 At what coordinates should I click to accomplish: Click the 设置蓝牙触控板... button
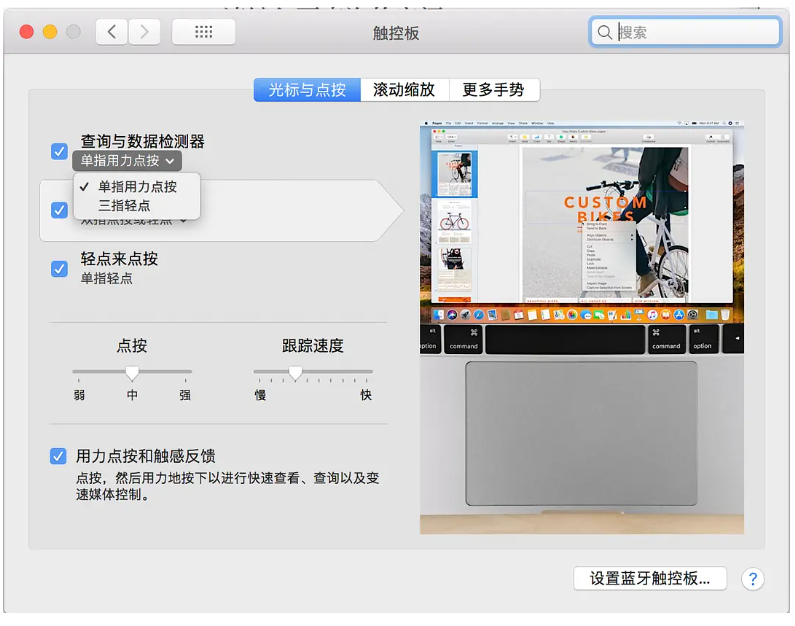(649, 578)
